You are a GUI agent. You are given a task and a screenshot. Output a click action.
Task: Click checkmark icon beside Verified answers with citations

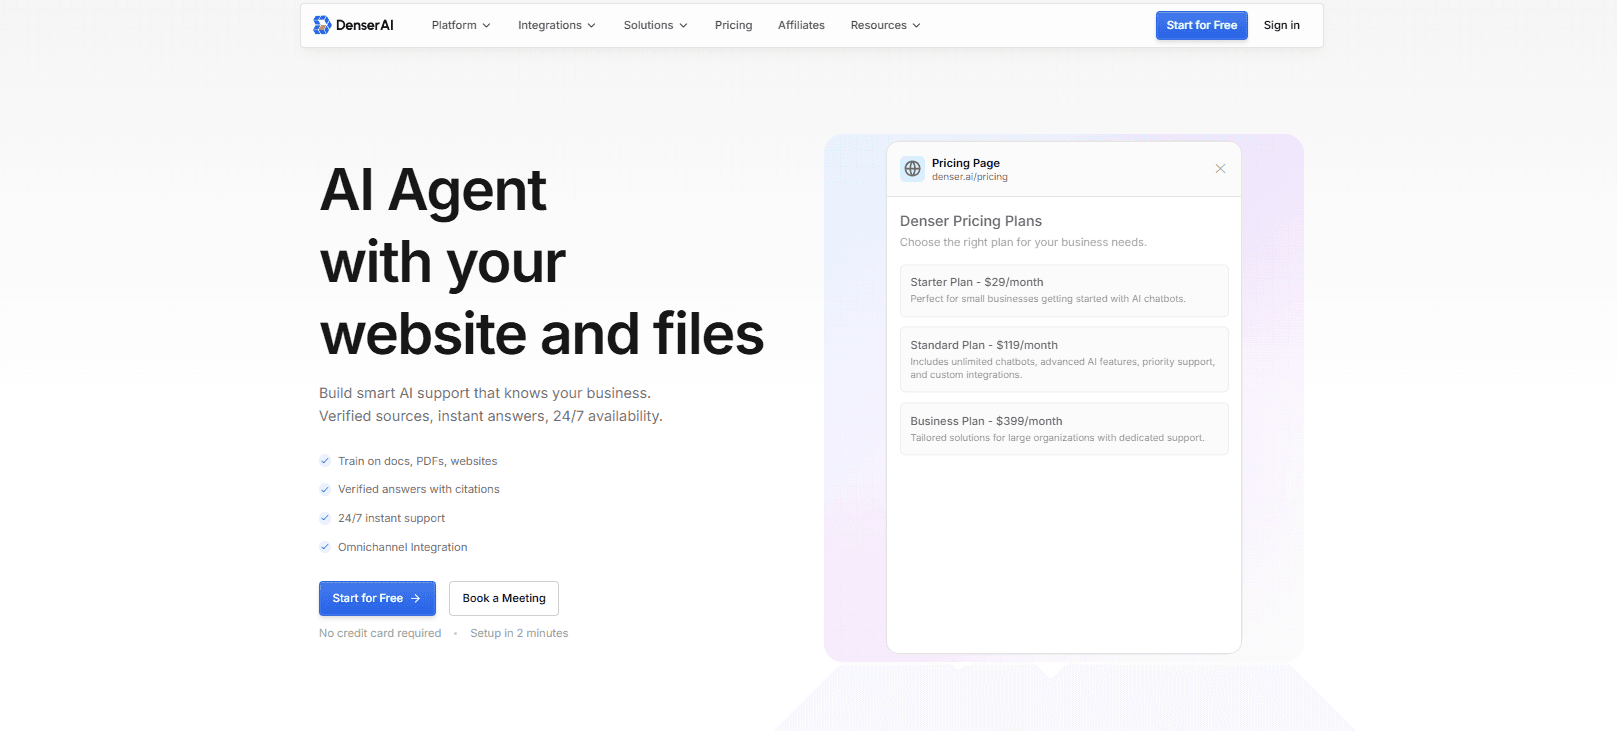pyautogui.click(x=325, y=489)
